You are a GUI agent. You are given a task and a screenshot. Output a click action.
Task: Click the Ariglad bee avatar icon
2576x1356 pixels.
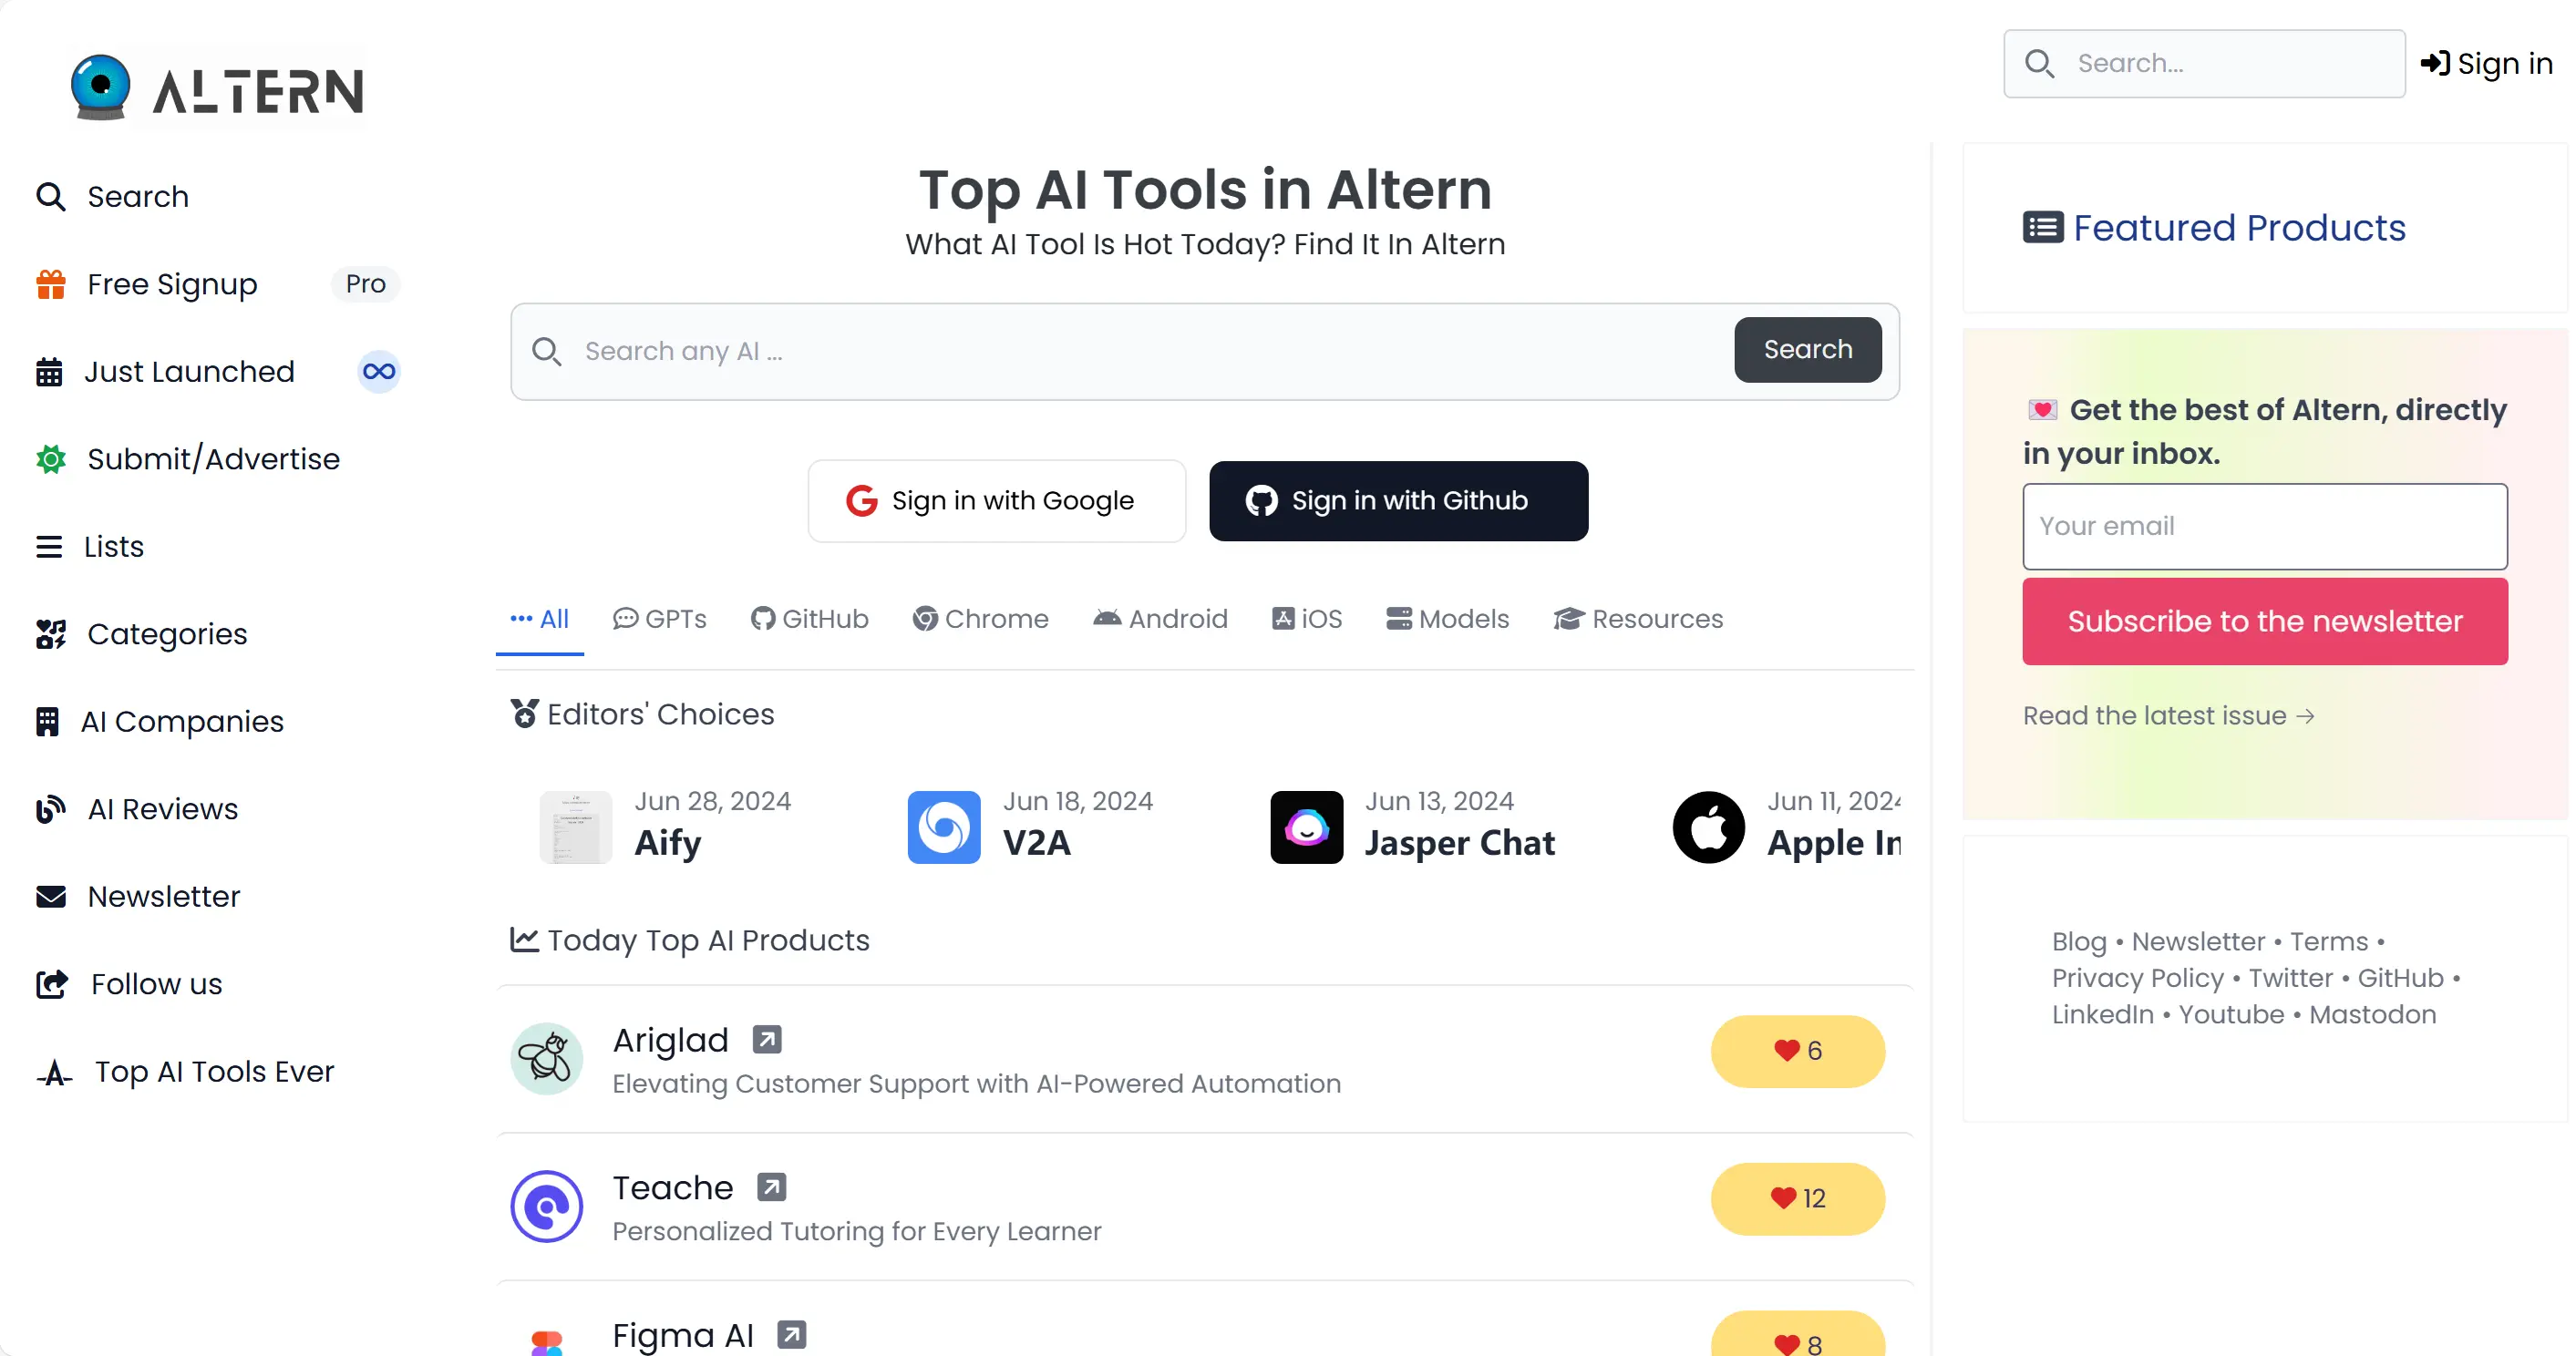(547, 1058)
